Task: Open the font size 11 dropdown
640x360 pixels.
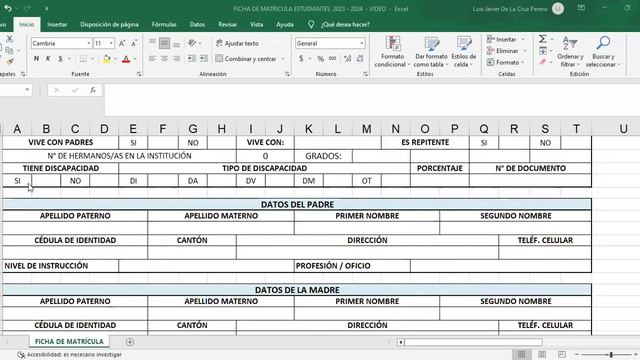Action: point(111,43)
